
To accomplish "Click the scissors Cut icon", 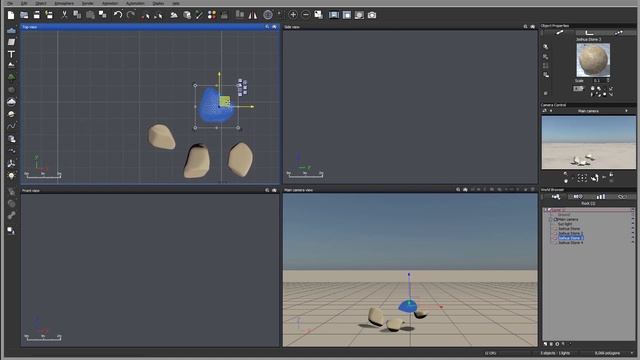I will [x=64, y=15].
